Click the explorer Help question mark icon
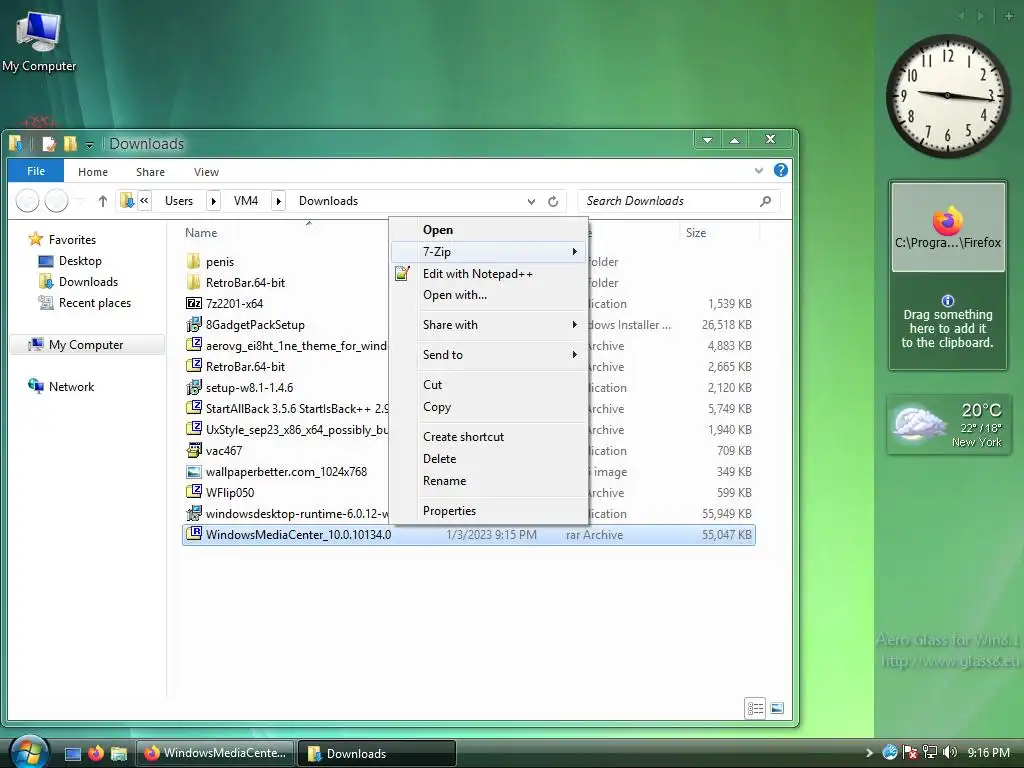The width and height of the screenshot is (1024, 768). (x=780, y=170)
